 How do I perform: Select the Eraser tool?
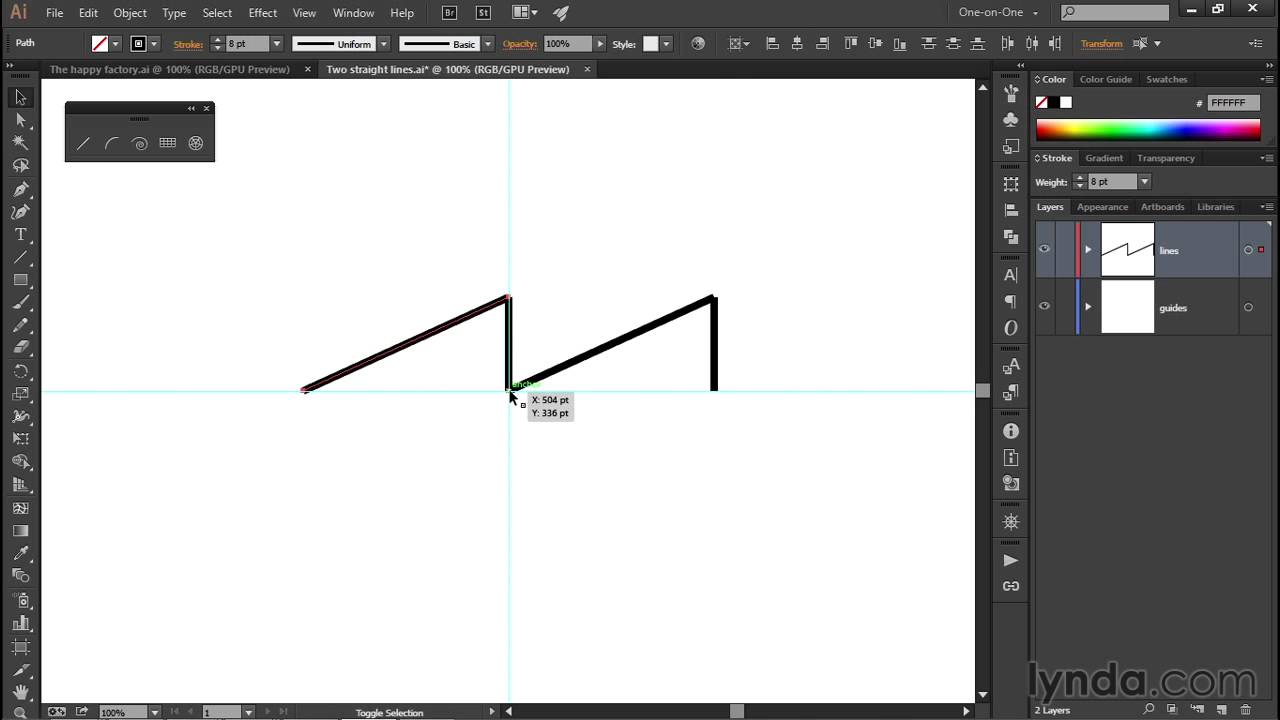[x=20, y=348]
